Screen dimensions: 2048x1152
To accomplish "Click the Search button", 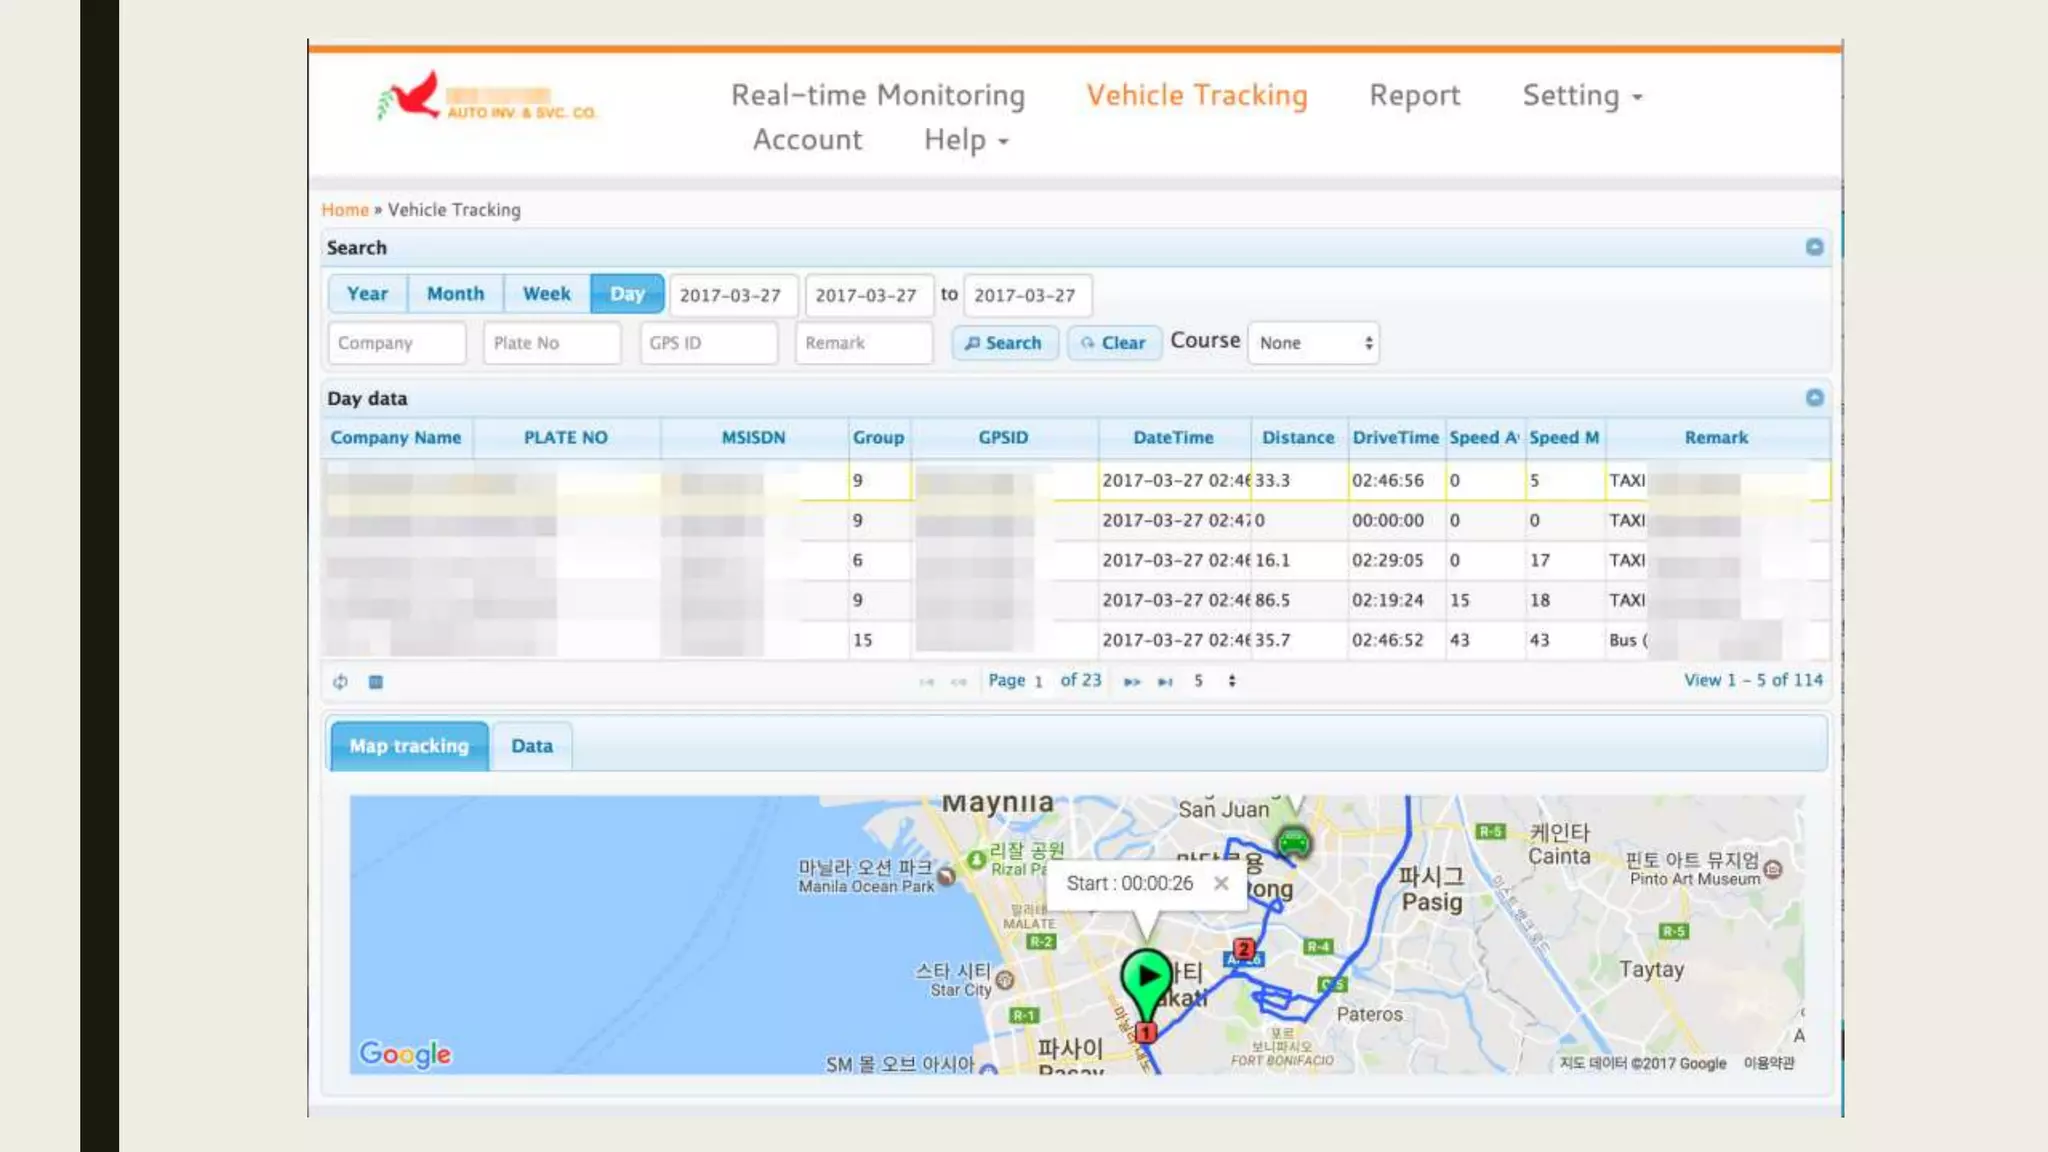I will [x=1004, y=343].
